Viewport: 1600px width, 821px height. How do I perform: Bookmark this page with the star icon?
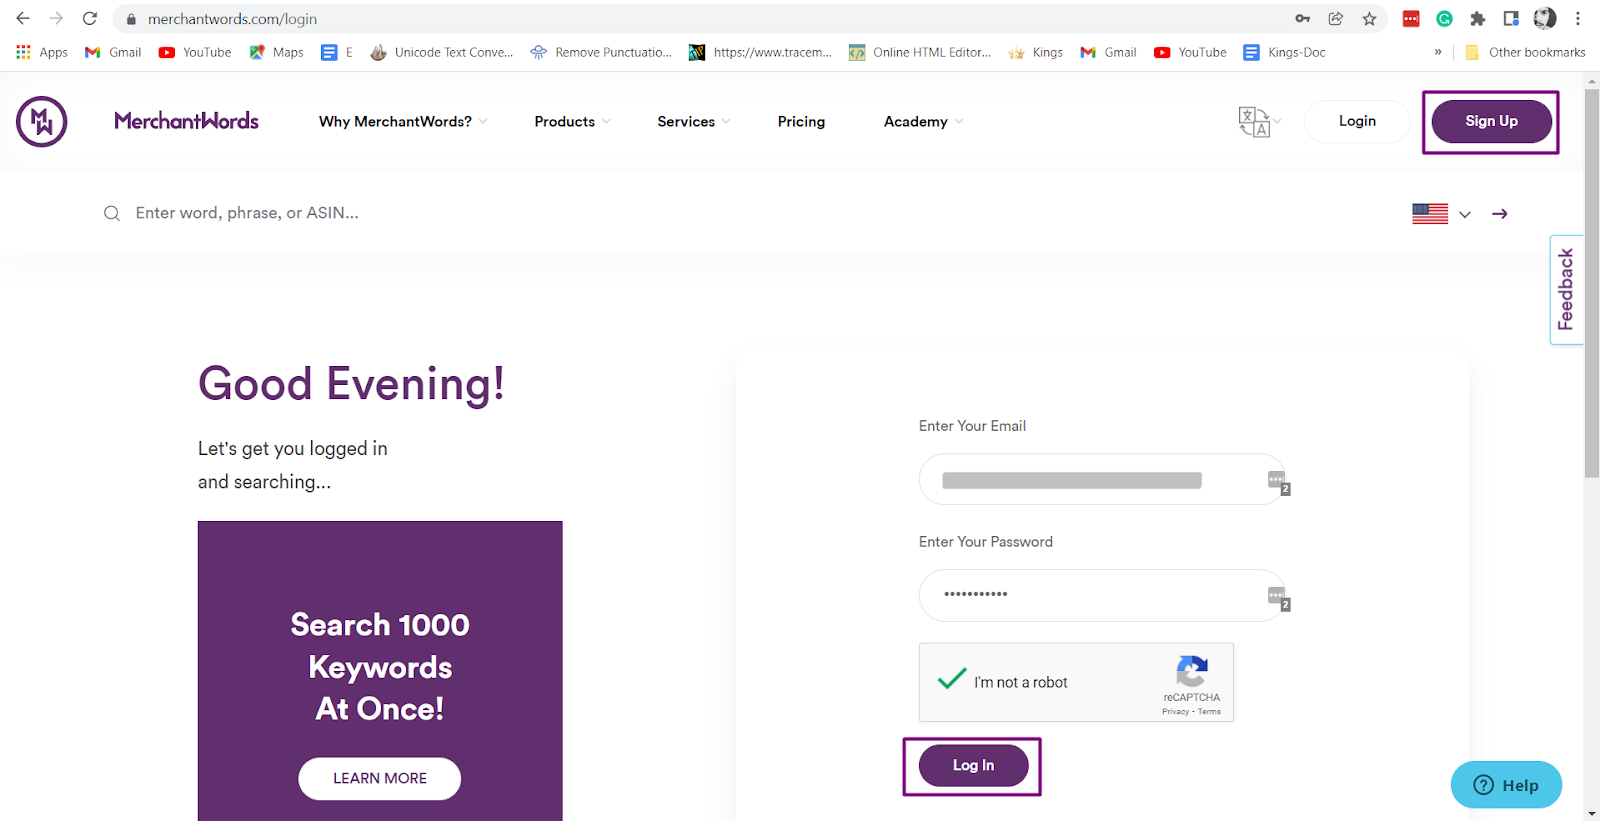[x=1369, y=18]
